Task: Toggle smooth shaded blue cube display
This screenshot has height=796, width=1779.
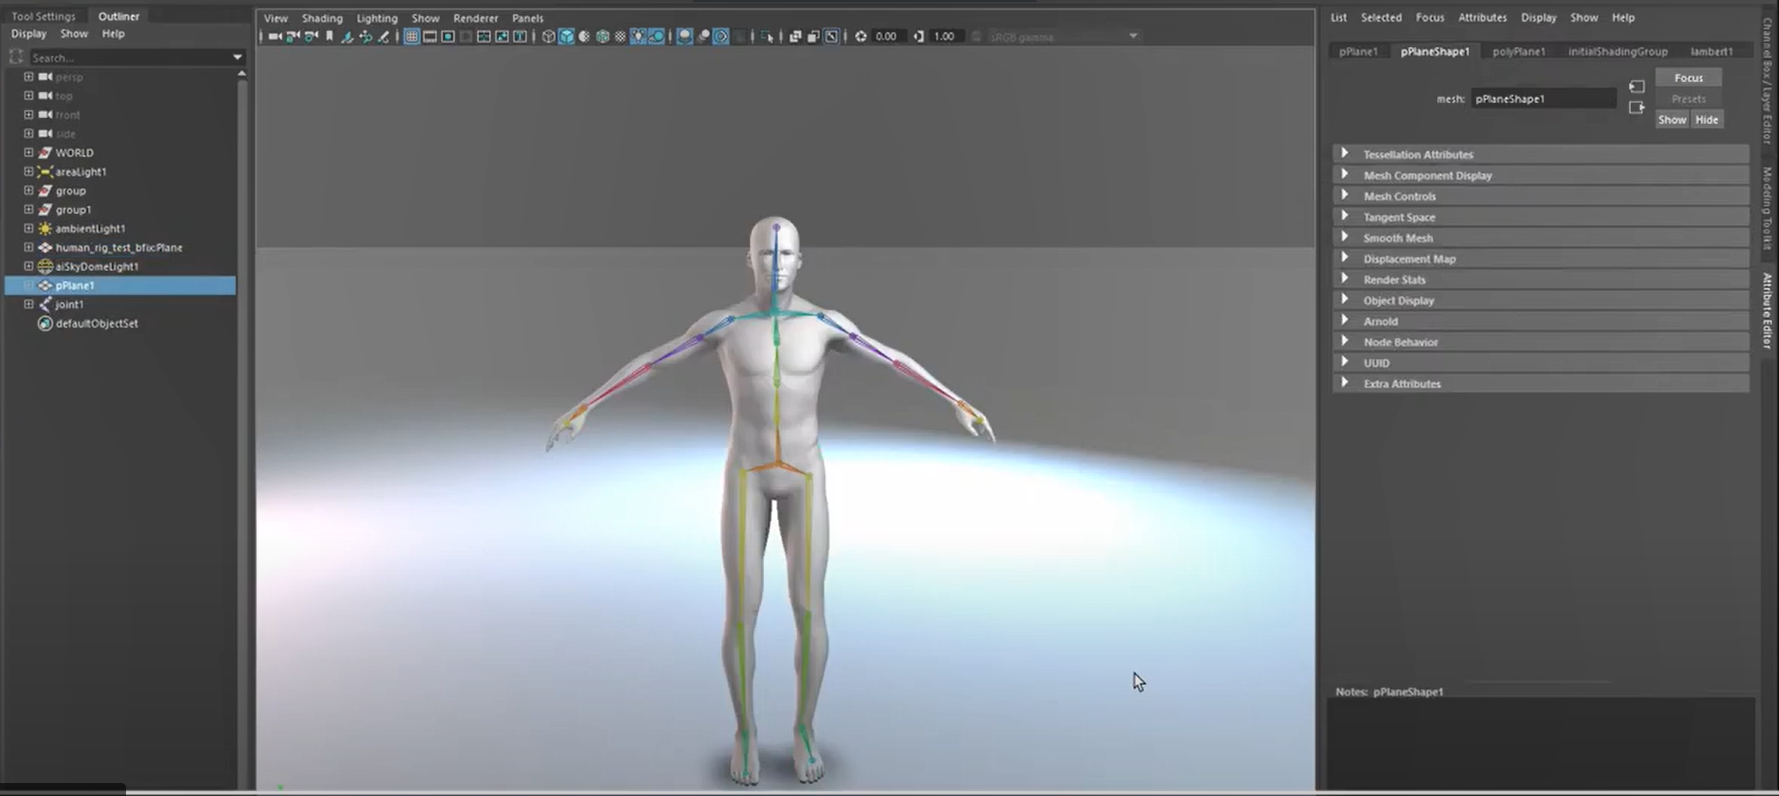Action: (x=566, y=37)
